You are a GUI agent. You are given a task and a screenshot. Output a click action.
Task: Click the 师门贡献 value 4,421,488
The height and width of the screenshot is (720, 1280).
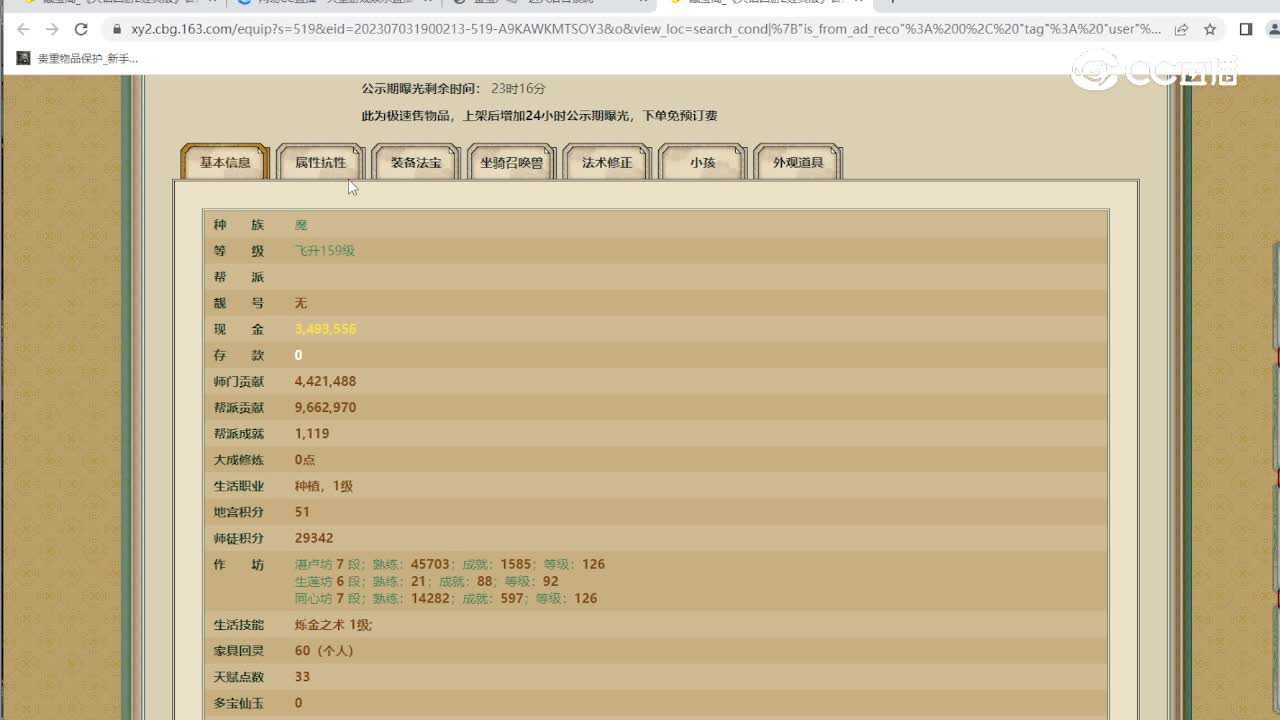point(325,381)
